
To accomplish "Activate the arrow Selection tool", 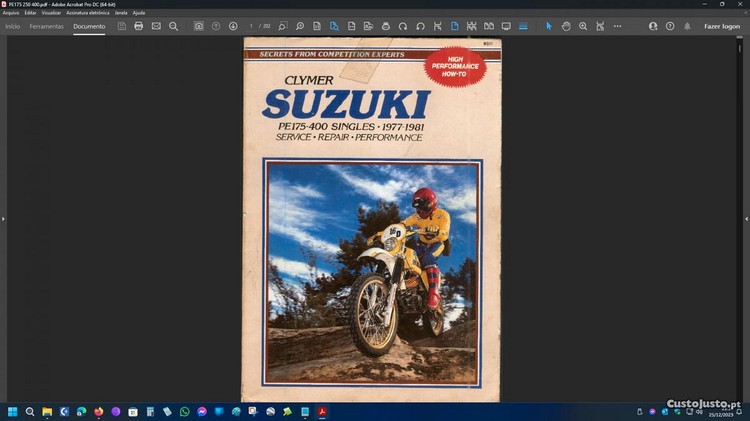I will point(548,26).
